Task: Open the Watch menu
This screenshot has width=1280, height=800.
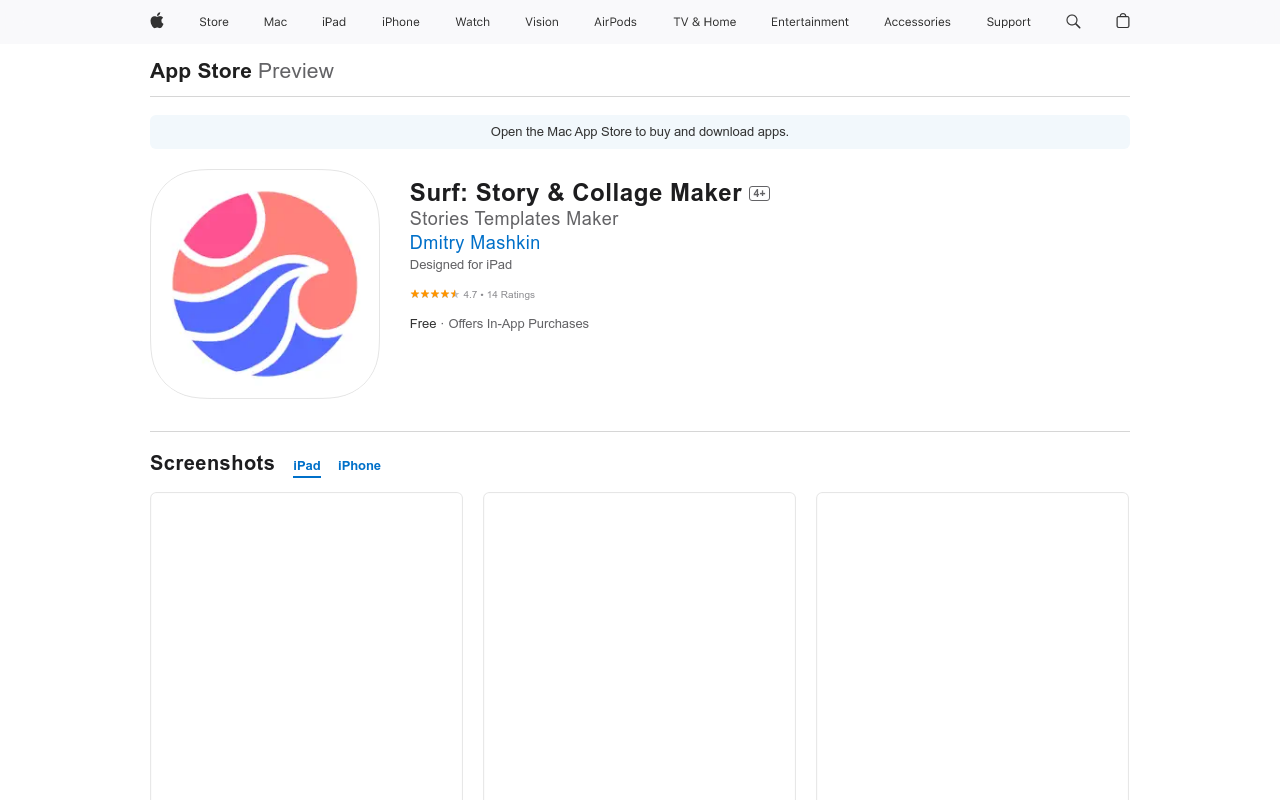Action: coord(473,22)
